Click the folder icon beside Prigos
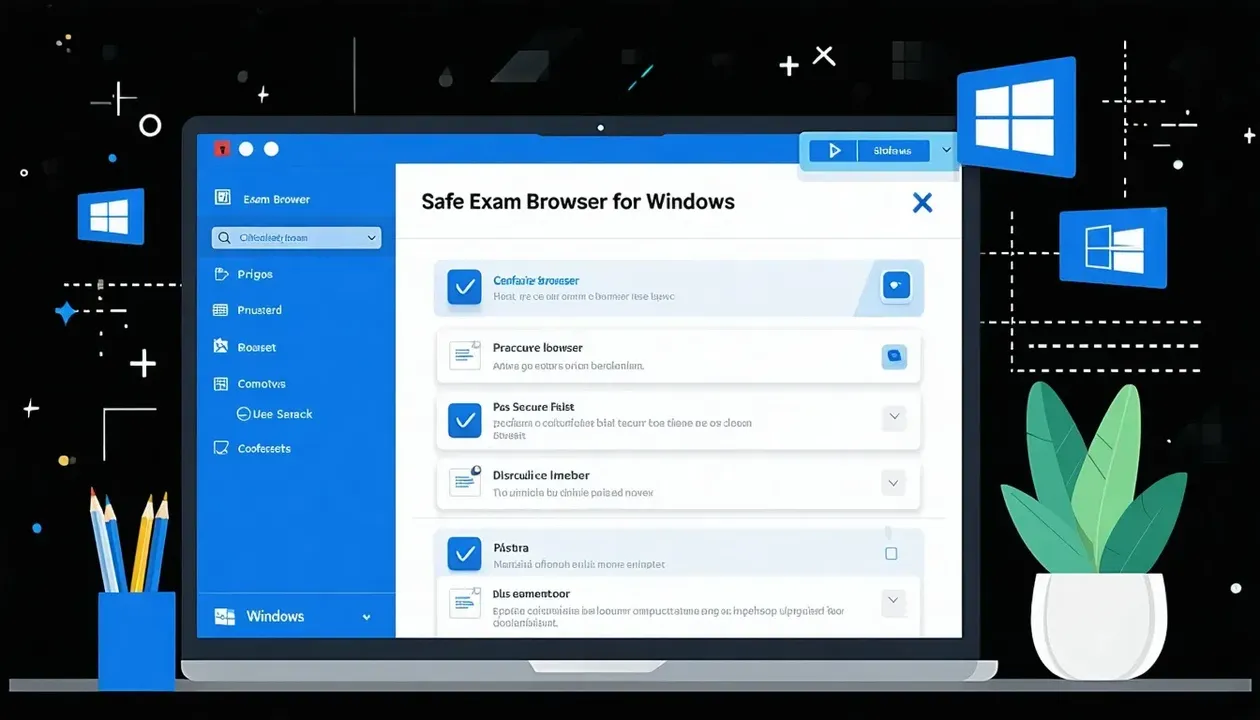 coord(221,274)
